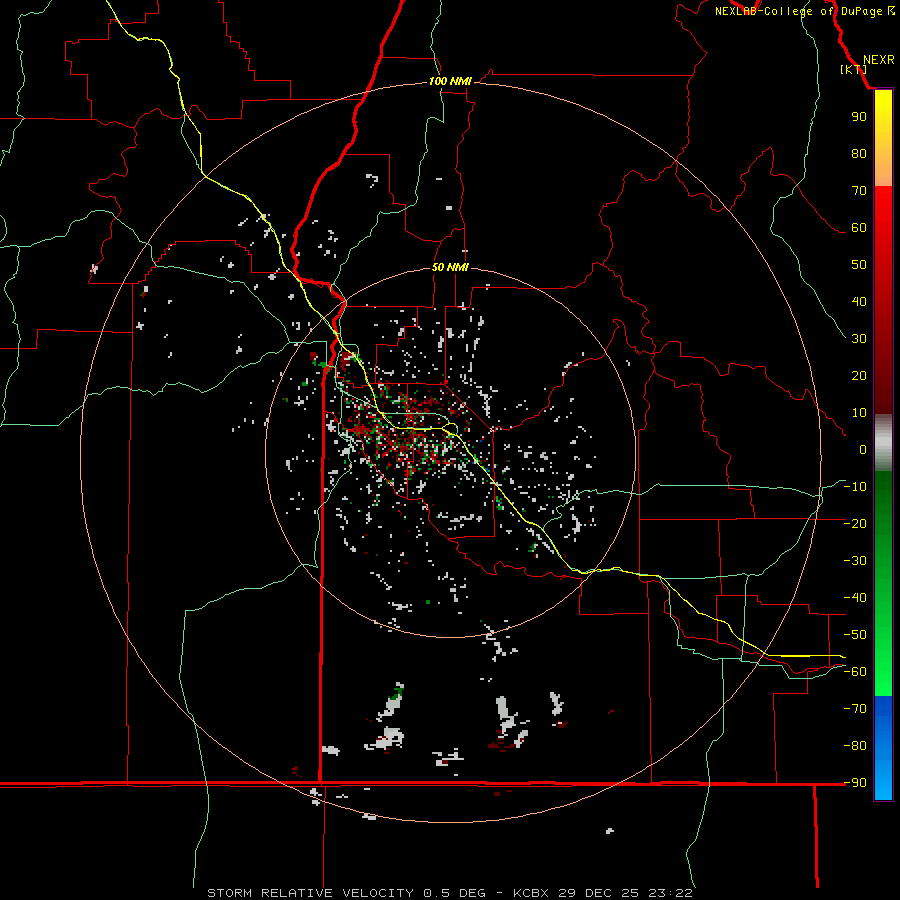Click the "-90" scale value at bottom

point(855,783)
